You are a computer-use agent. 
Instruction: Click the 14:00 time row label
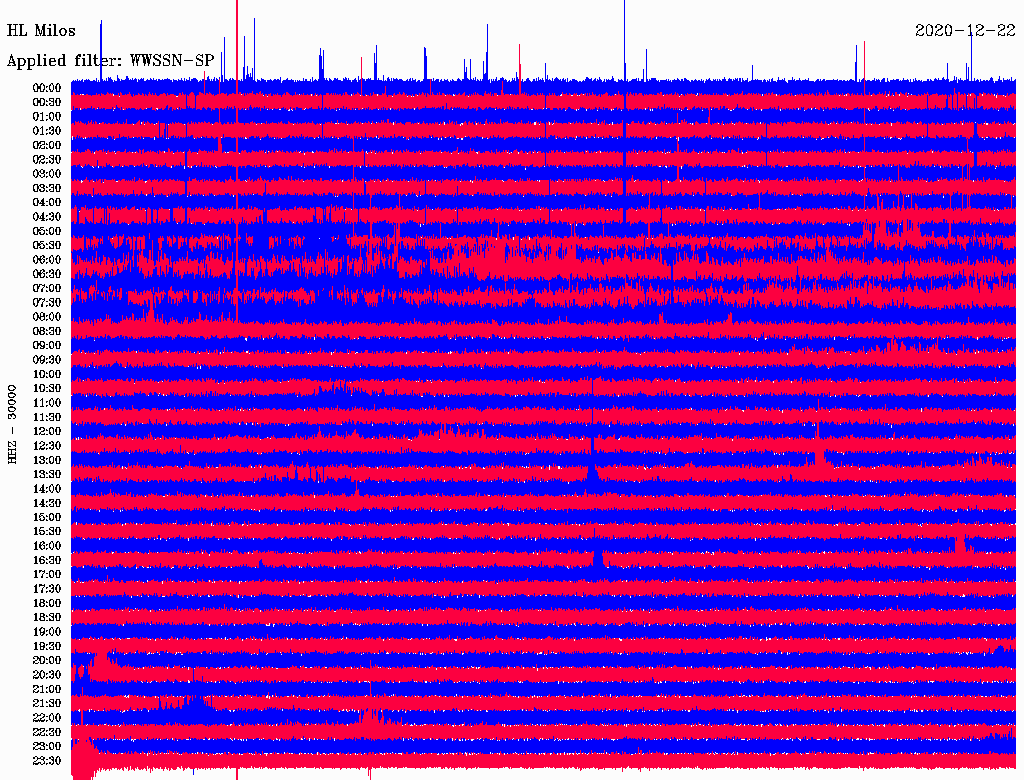coord(47,489)
